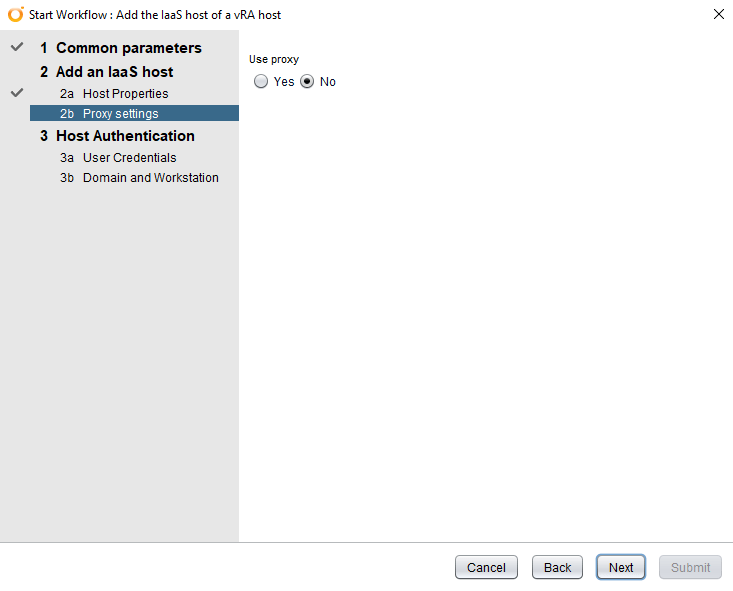
Task: Click the orange vRealize Orchestrator title icon
Action: pos(15,14)
